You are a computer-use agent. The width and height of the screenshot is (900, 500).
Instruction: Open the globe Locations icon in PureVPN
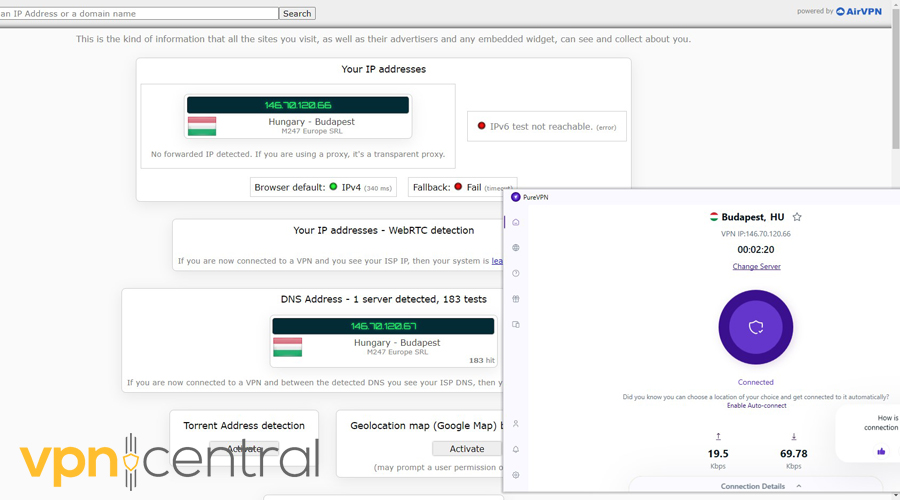(x=515, y=247)
